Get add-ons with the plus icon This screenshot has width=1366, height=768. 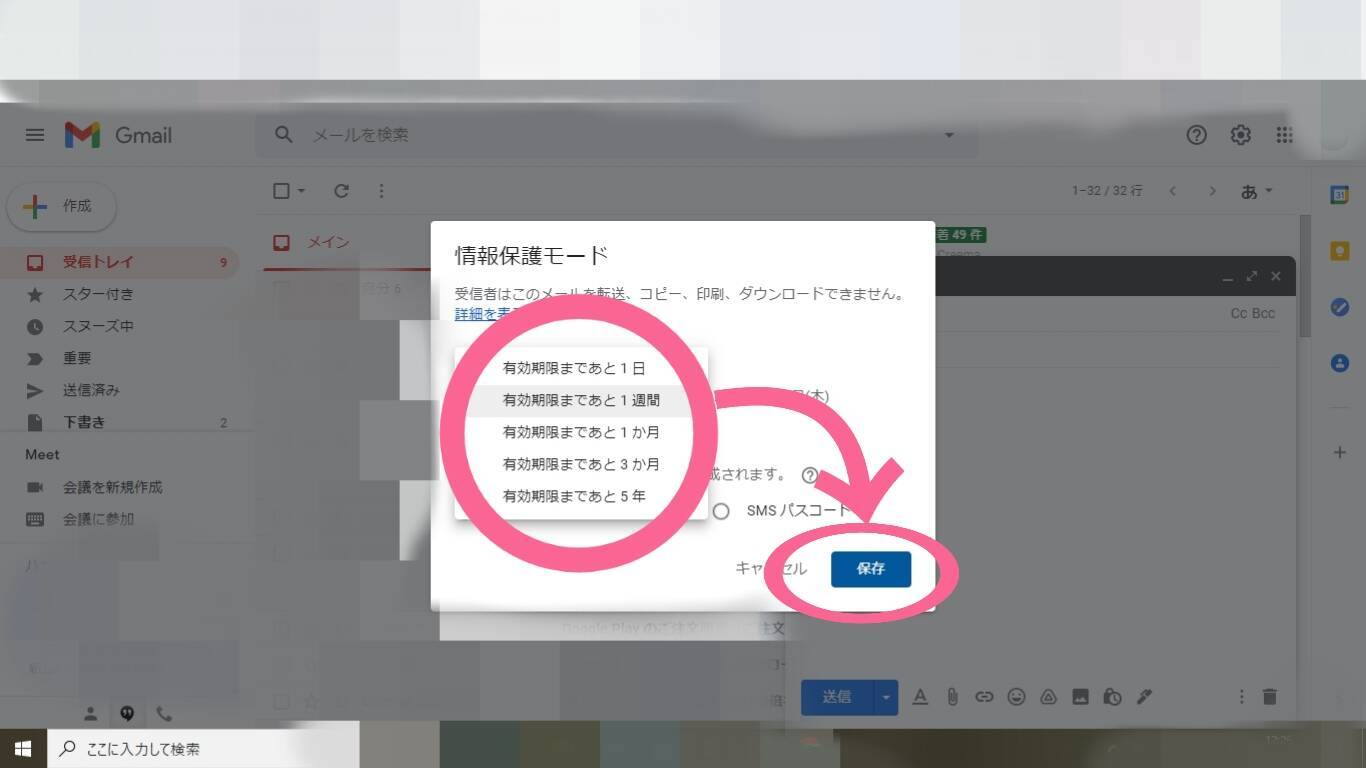tap(1340, 452)
